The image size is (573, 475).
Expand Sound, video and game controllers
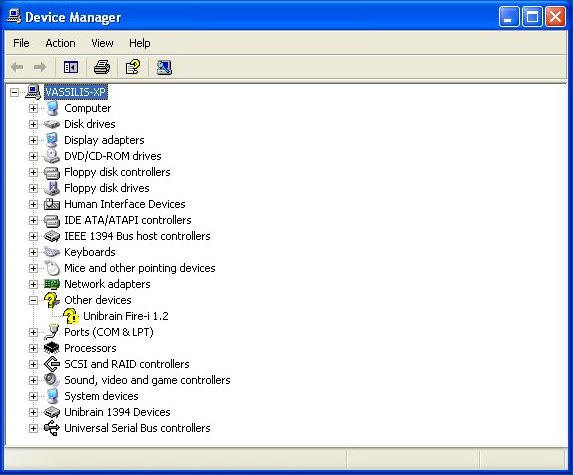[33, 380]
